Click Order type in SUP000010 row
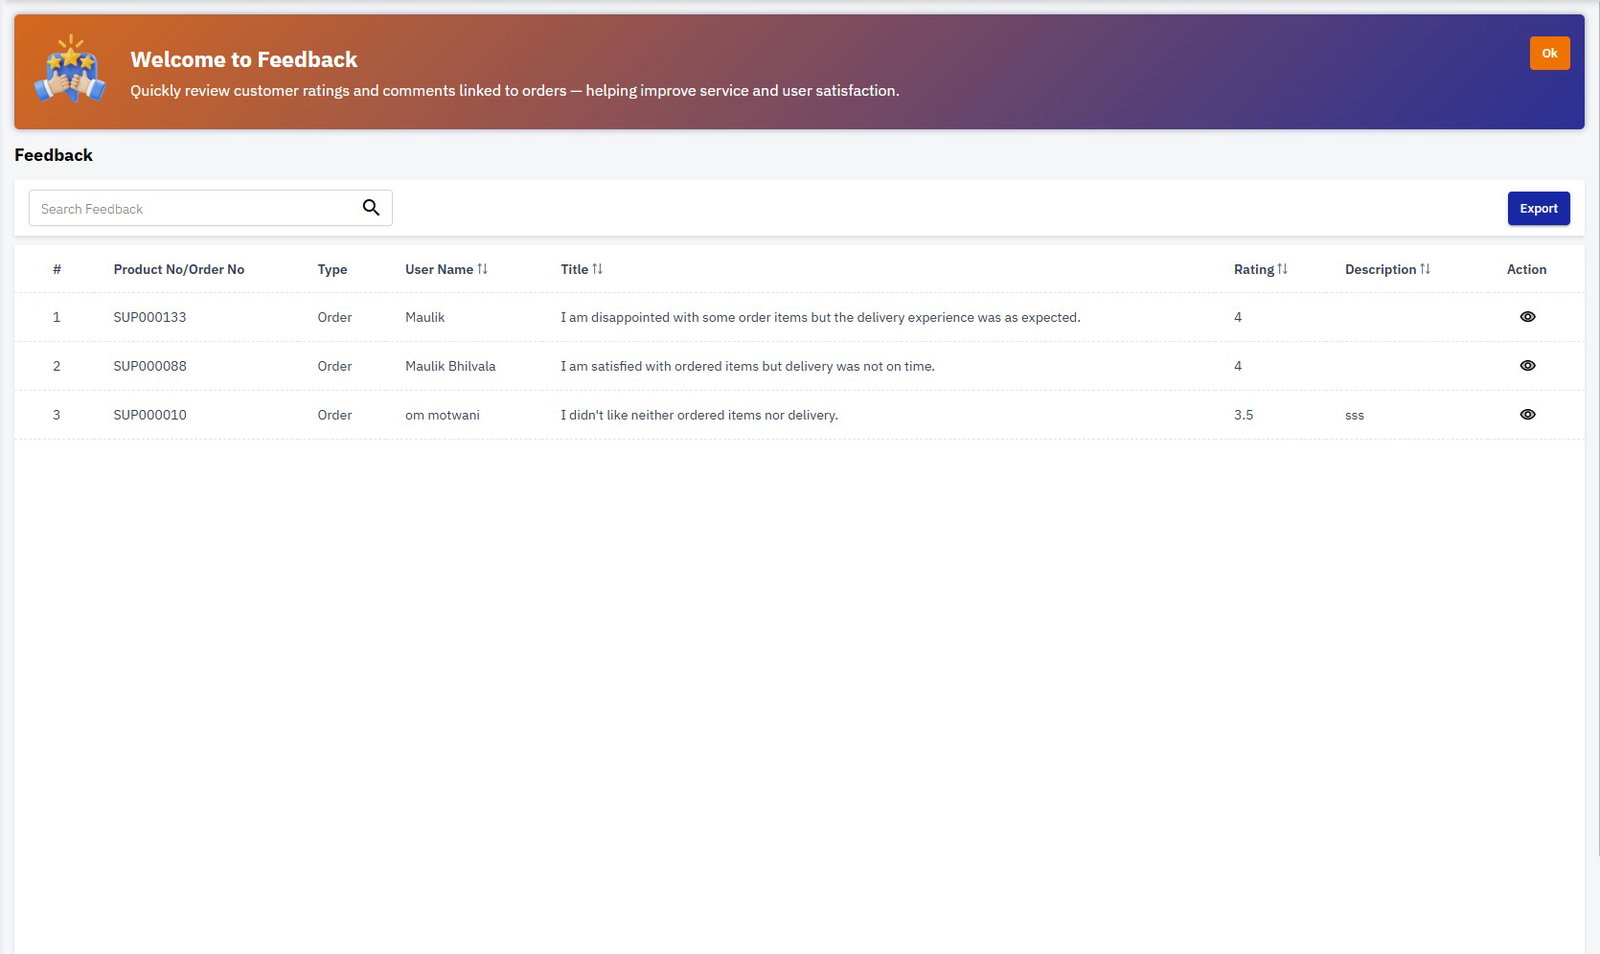The image size is (1600, 954). coord(334,415)
